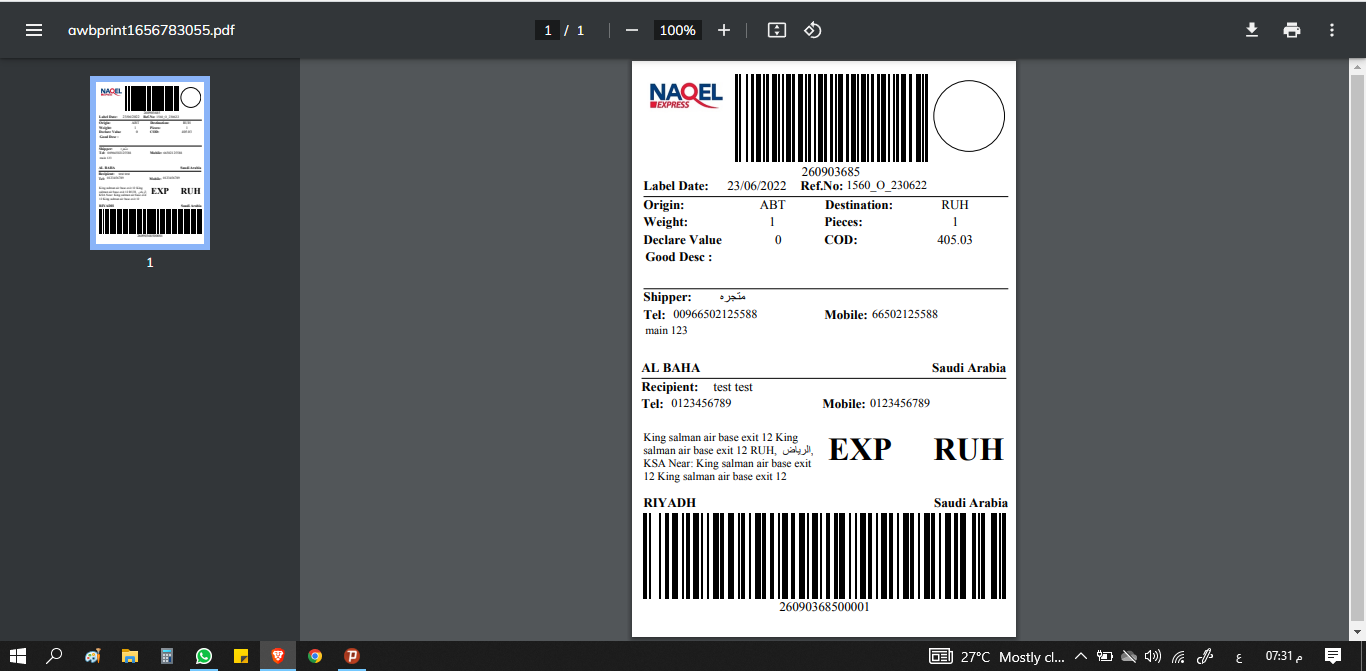
Task: Click the label date 23/06/2022
Action: pyautogui.click(x=758, y=186)
